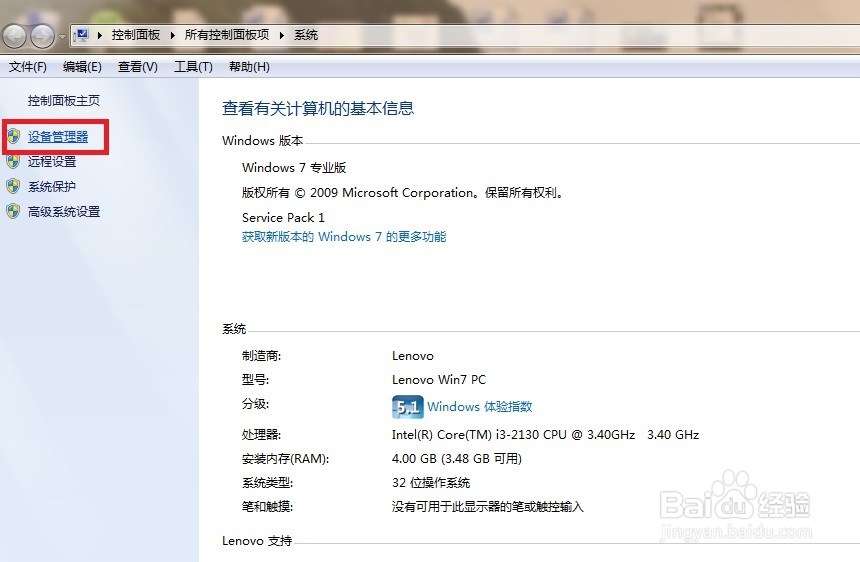Click the Forward navigation arrow button
Viewport: 860px width, 562px height.
pyautogui.click(x=42, y=37)
